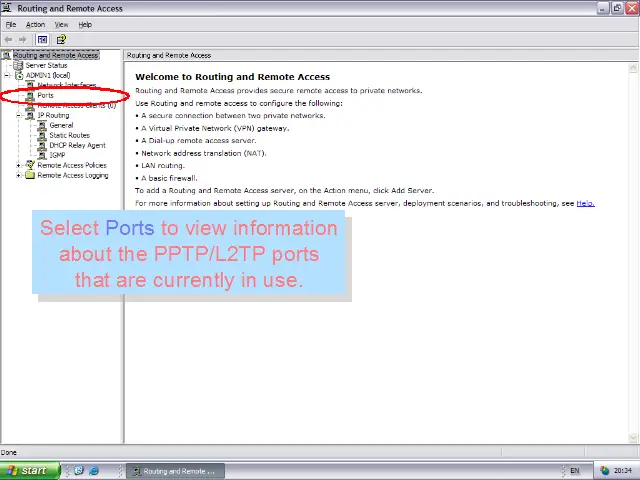This screenshot has height=480, width=640.
Task: Click the 20:34 clock in the tray
Action: 623,471
